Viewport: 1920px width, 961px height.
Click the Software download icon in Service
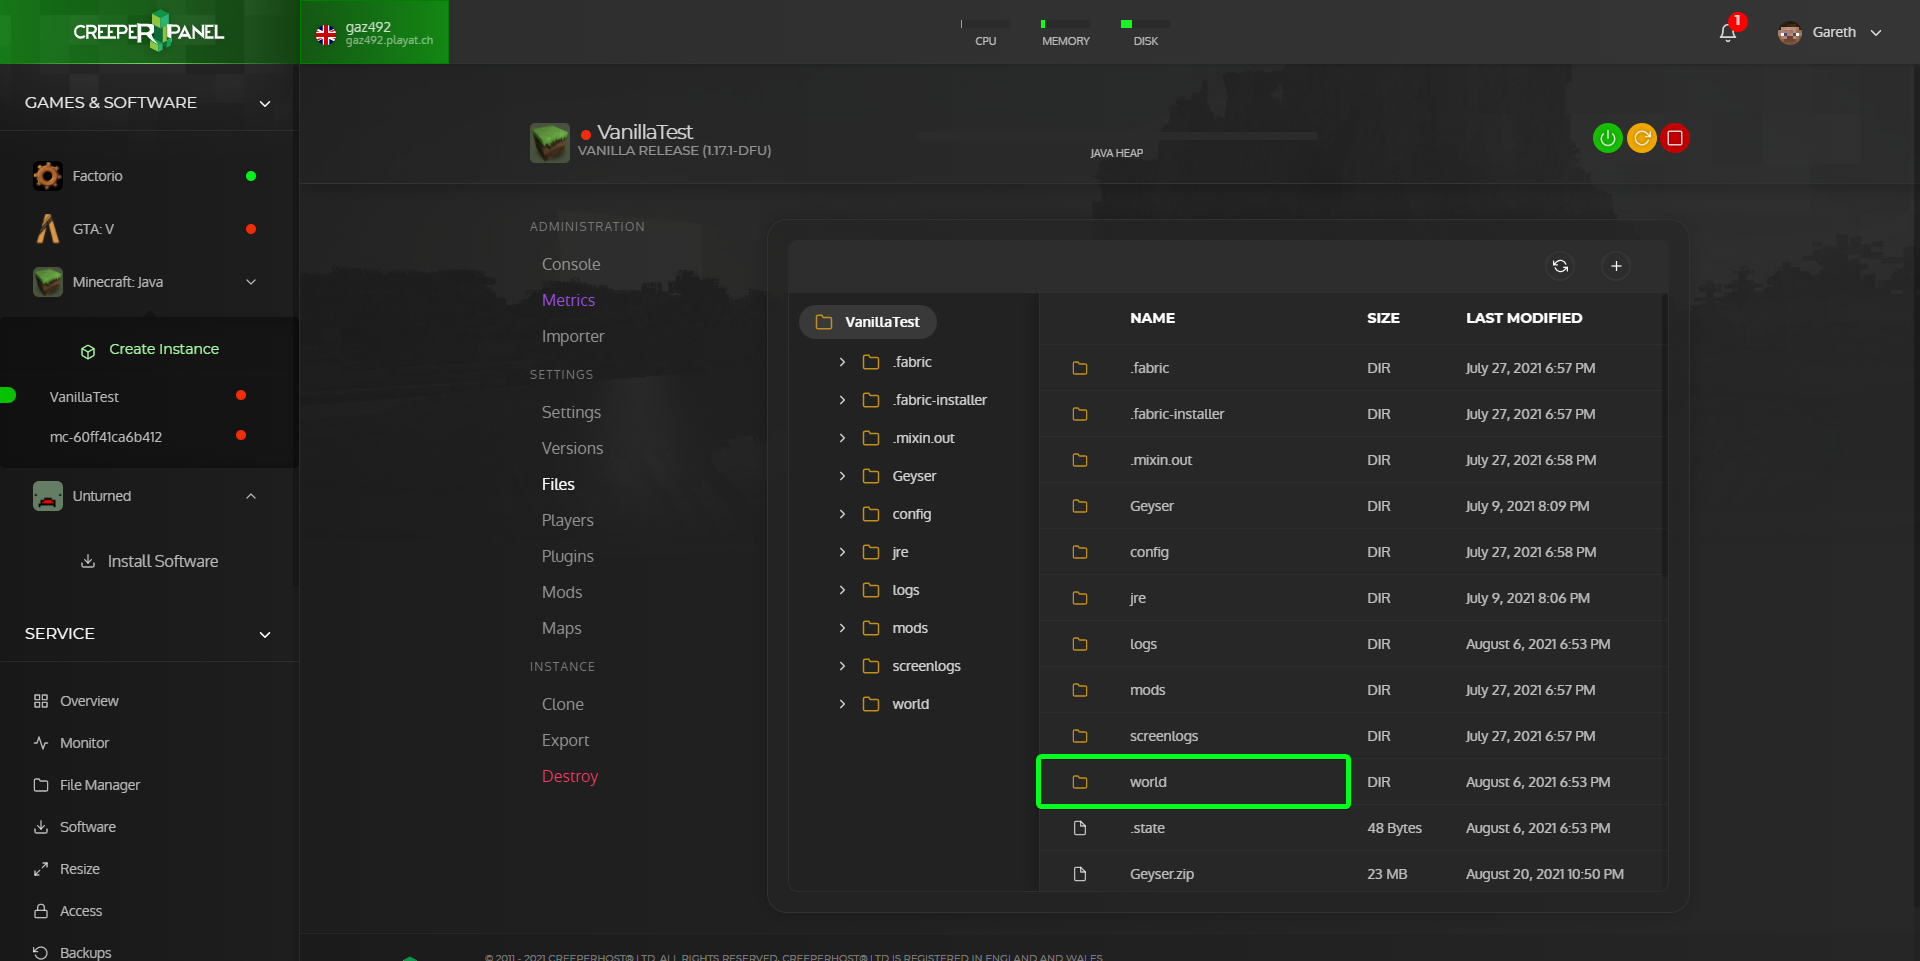pos(41,827)
